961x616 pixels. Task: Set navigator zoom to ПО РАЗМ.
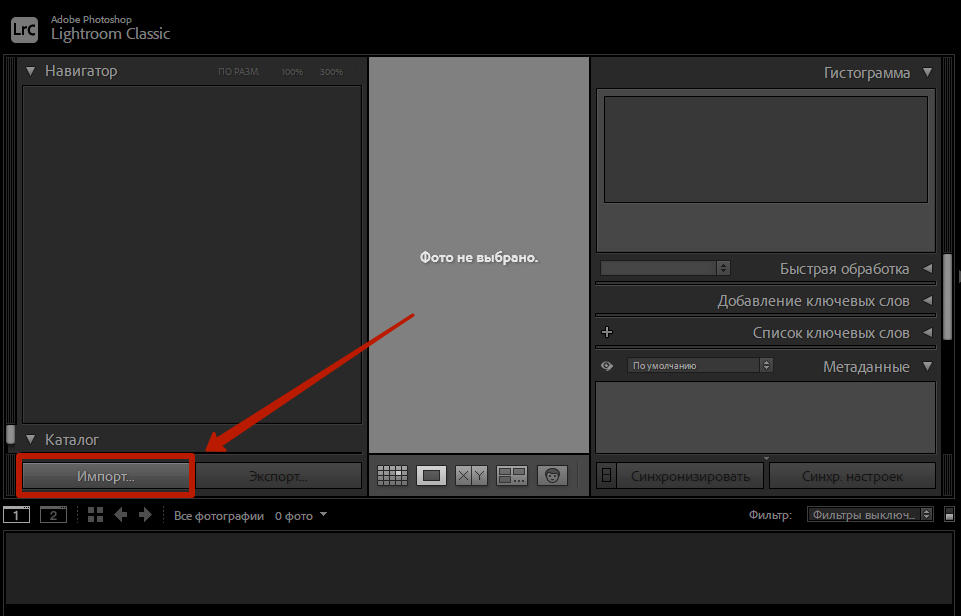pos(239,72)
